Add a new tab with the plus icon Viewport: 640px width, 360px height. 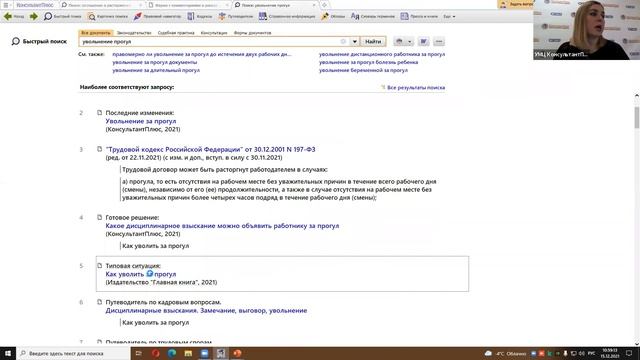[324, 5]
